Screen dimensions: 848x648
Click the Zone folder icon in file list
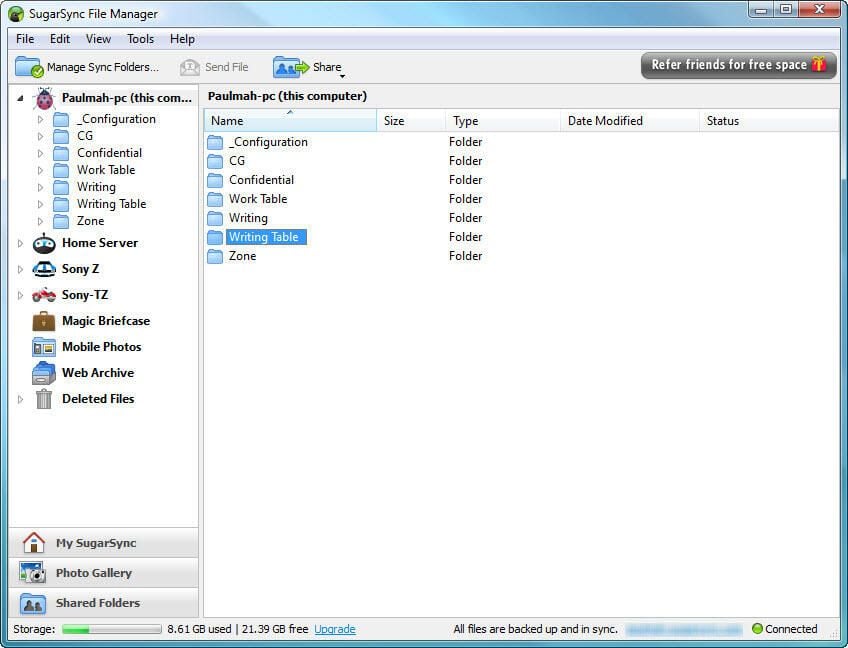coord(215,256)
